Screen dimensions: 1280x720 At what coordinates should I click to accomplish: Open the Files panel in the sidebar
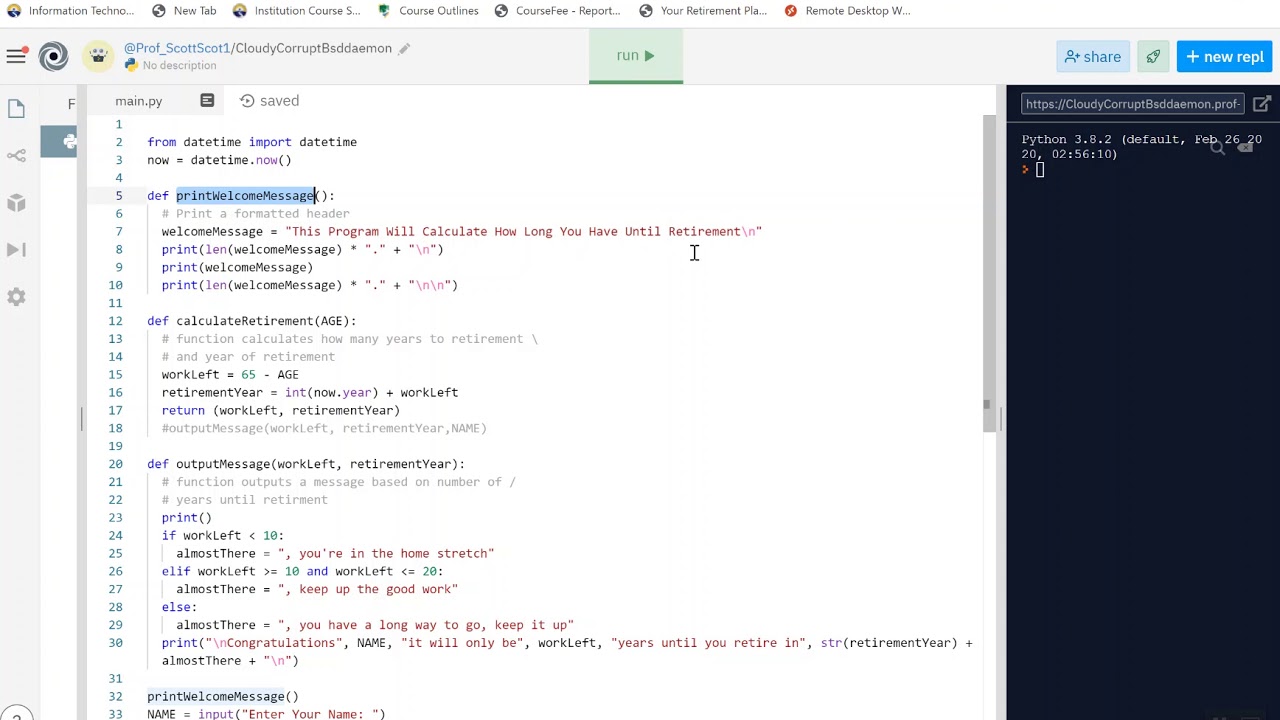16,108
